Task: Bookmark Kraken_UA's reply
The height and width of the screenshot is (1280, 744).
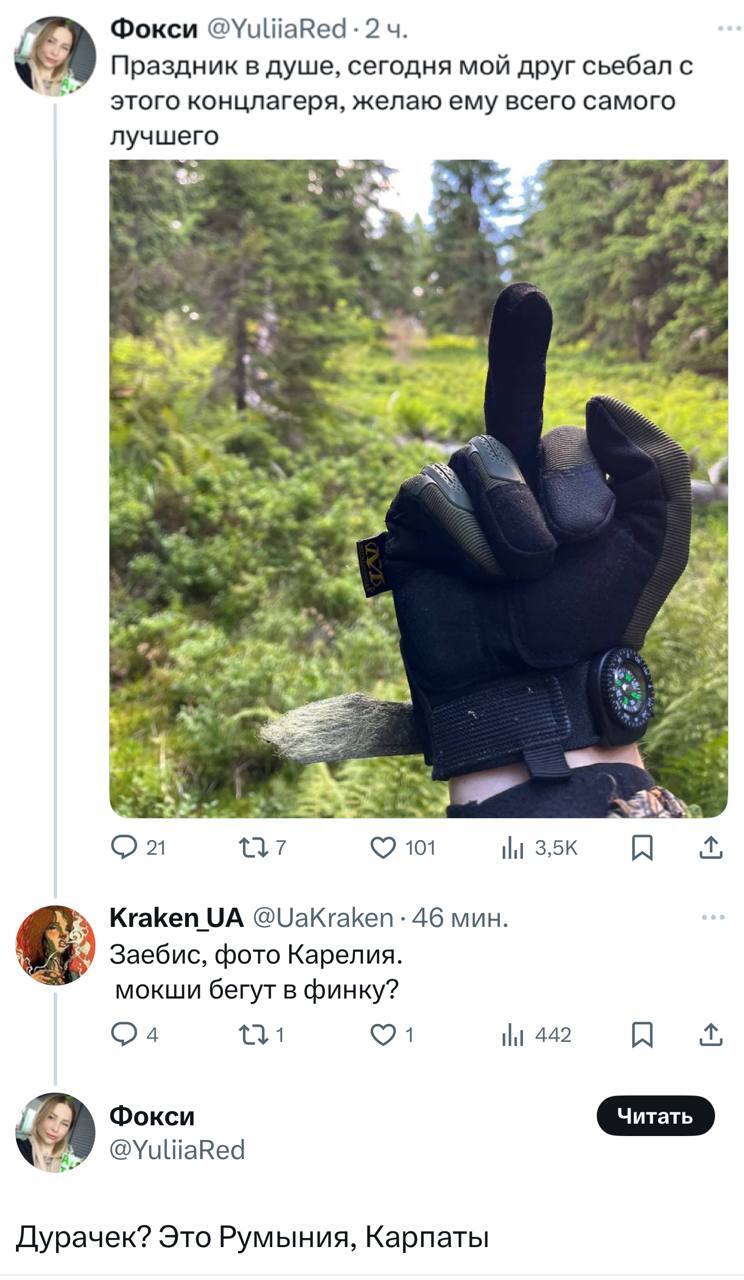Action: (643, 1035)
